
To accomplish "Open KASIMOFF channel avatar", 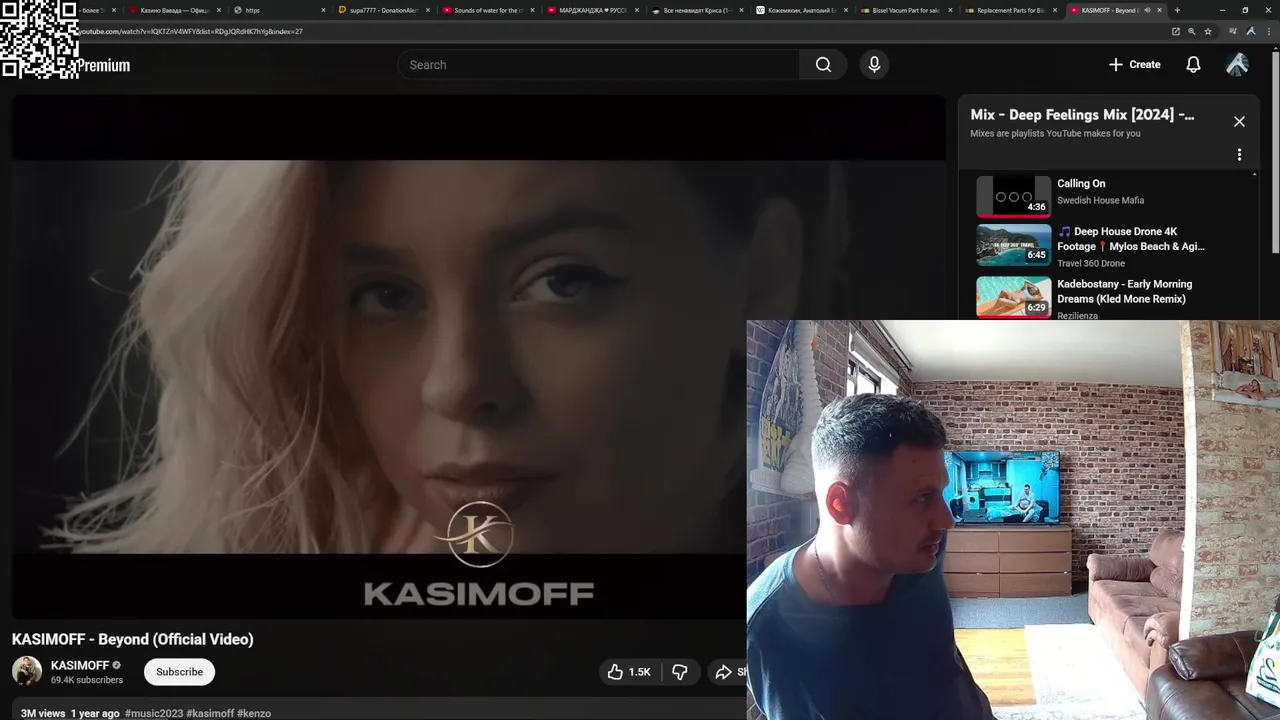I will click(x=27, y=671).
